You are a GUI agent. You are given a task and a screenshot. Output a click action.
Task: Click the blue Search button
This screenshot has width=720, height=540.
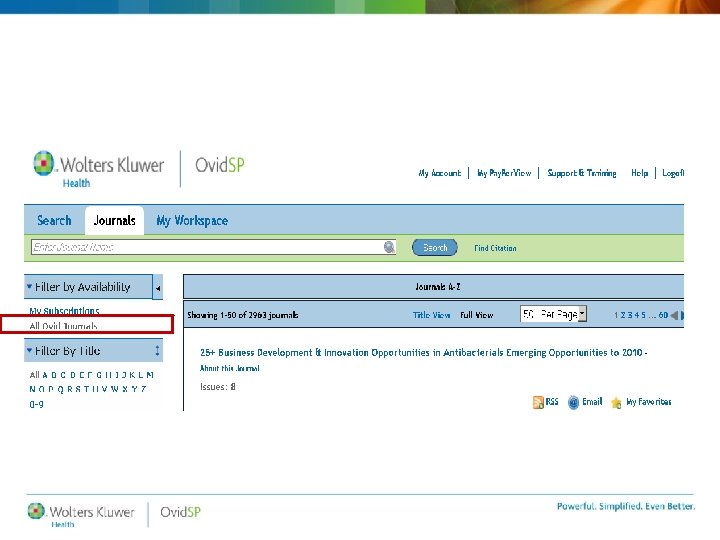434,248
